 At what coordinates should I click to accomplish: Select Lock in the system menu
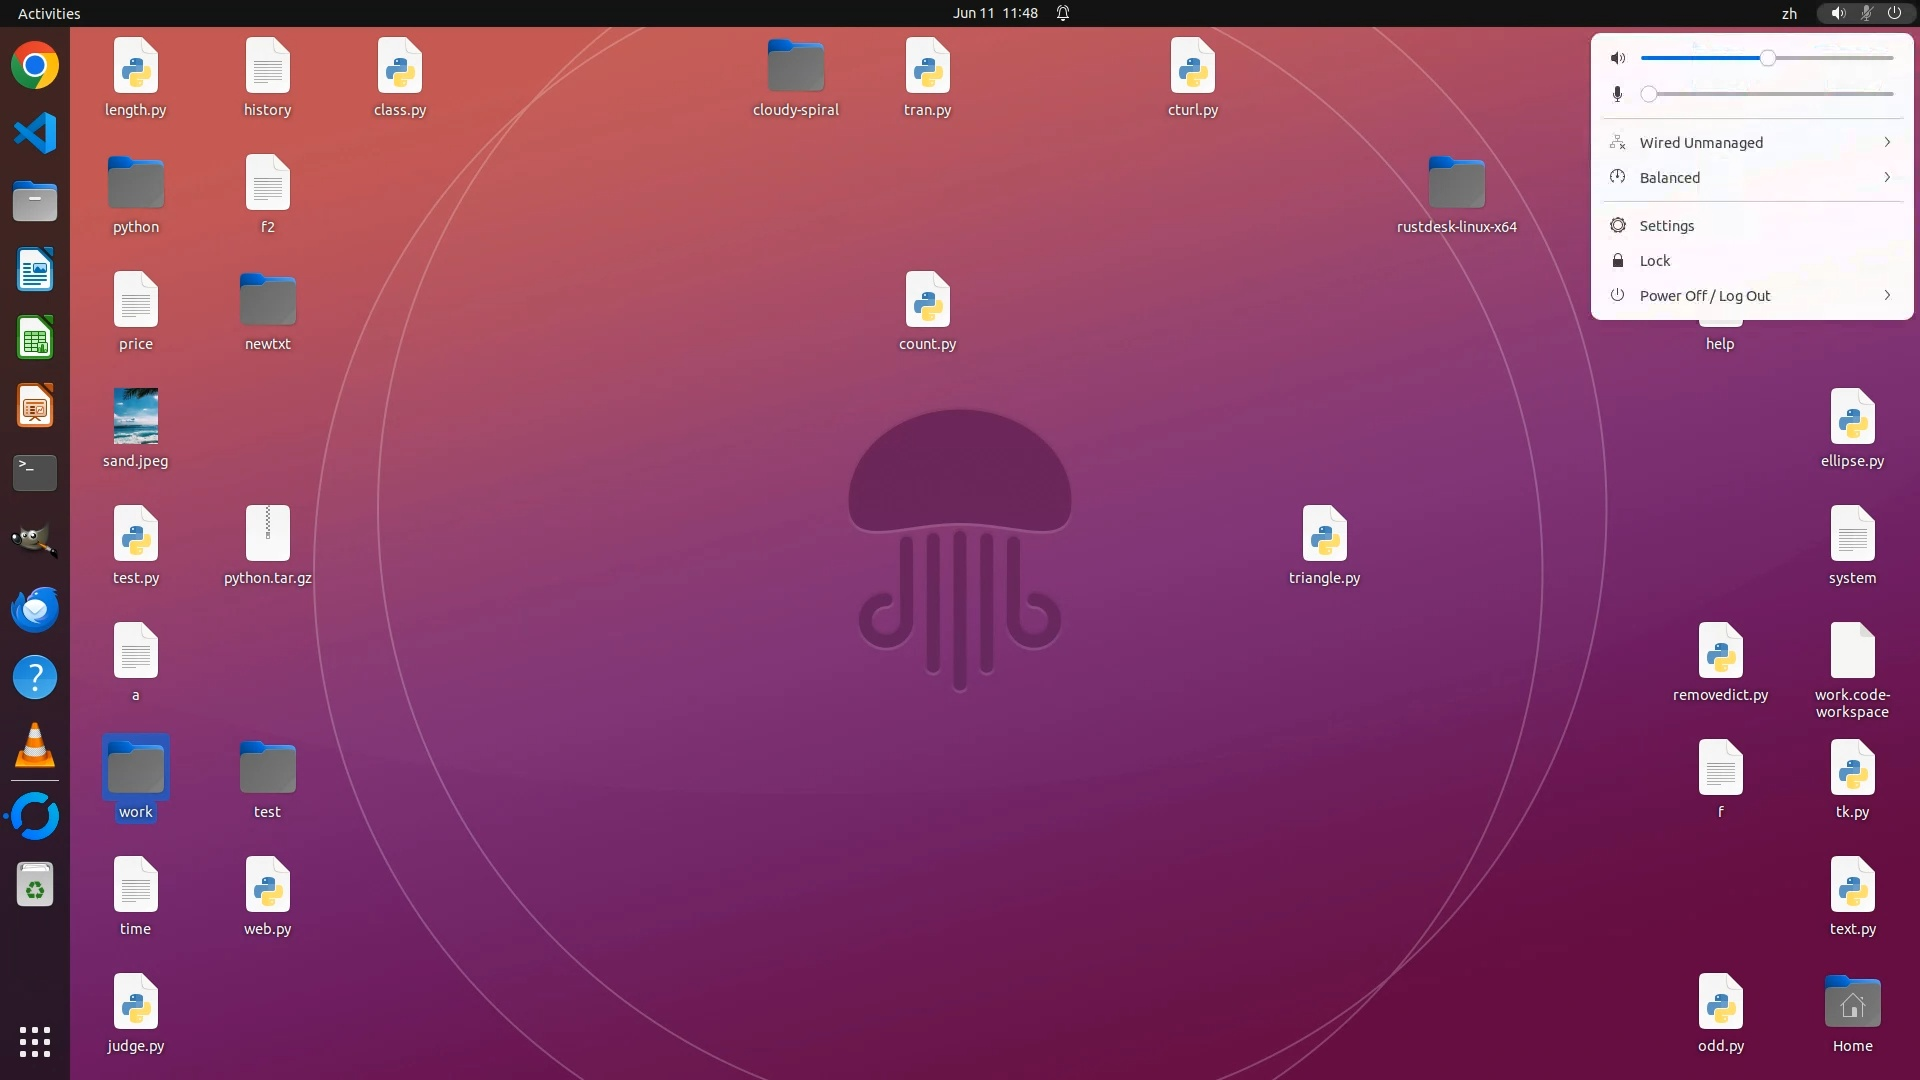pos(1654,261)
